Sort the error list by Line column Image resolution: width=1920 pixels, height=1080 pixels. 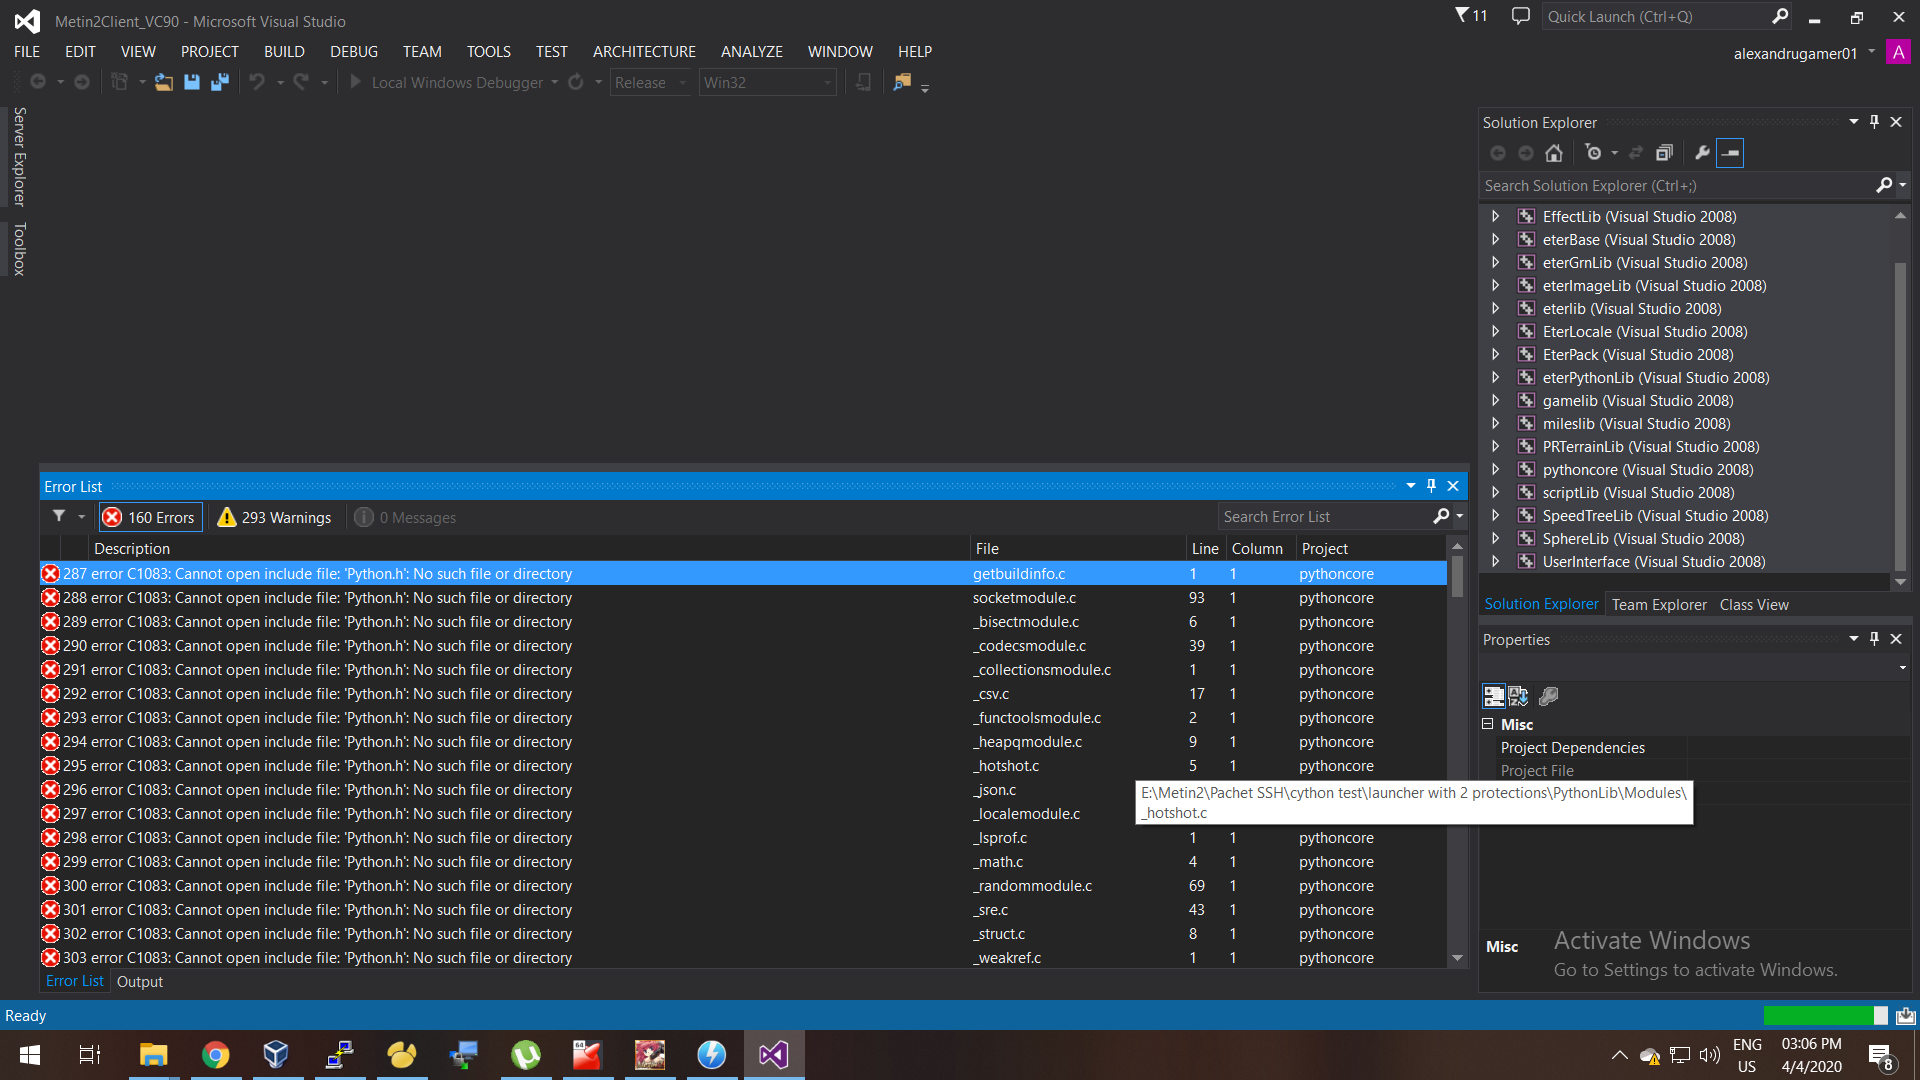[1205, 548]
